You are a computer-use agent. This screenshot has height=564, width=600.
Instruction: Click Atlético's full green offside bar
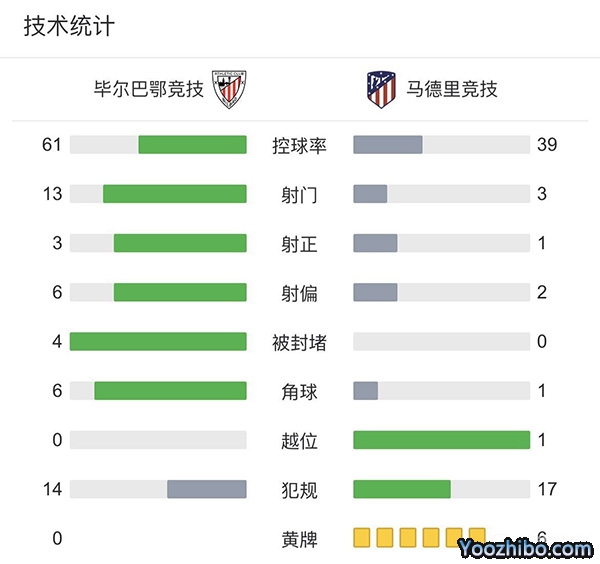coord(441,440)
